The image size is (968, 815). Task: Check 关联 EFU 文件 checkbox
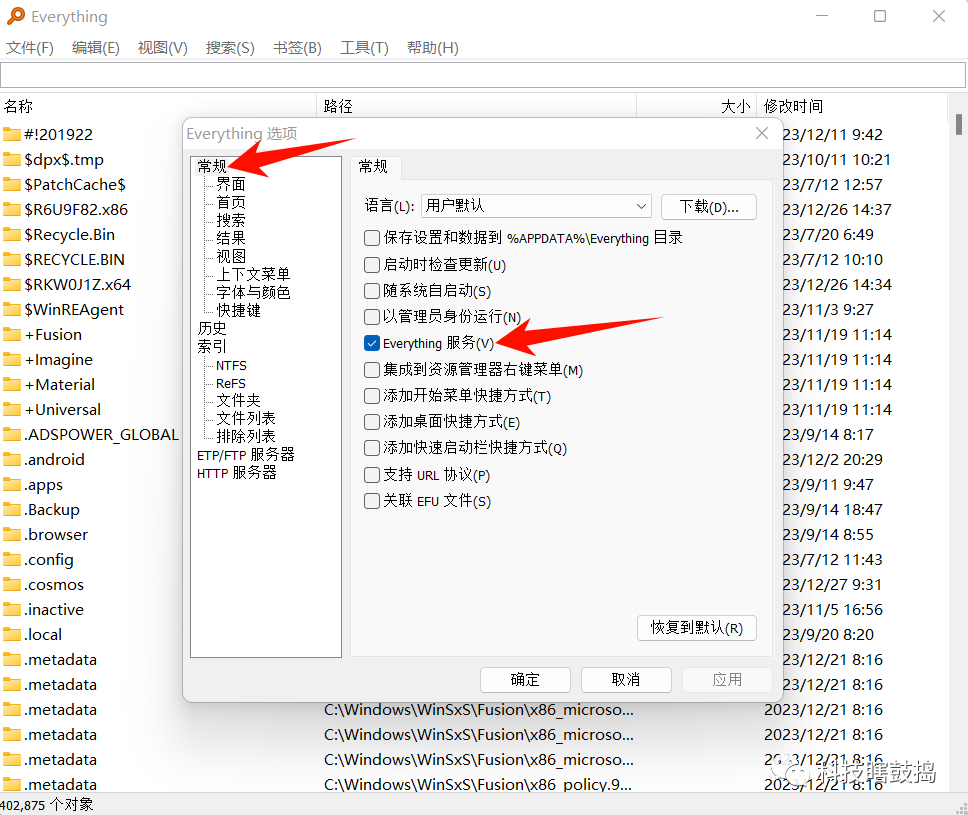pyautogui.click(x=372, y=501)
